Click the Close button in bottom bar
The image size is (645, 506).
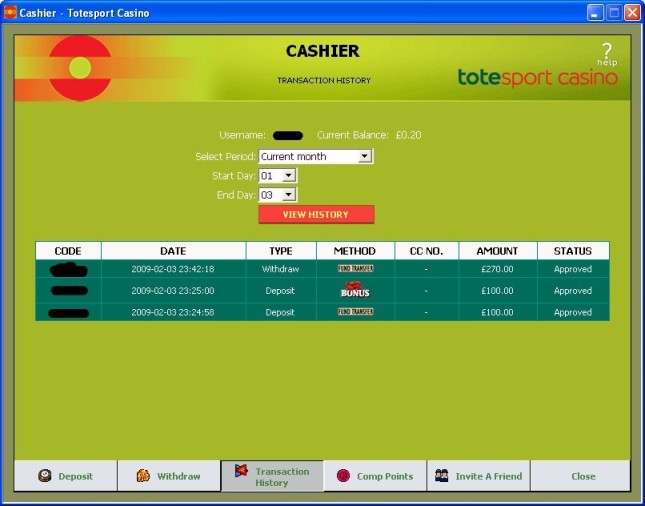(580, 476)
